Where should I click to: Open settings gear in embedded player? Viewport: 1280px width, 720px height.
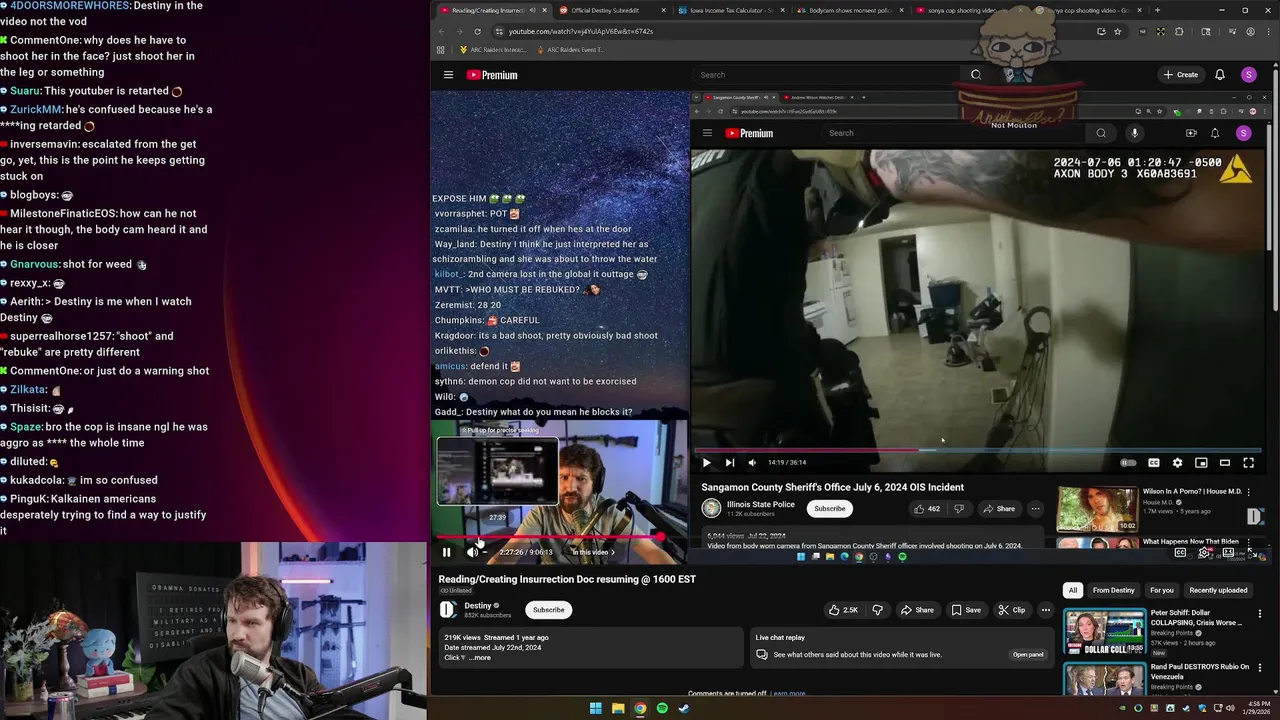(1177, 463)
